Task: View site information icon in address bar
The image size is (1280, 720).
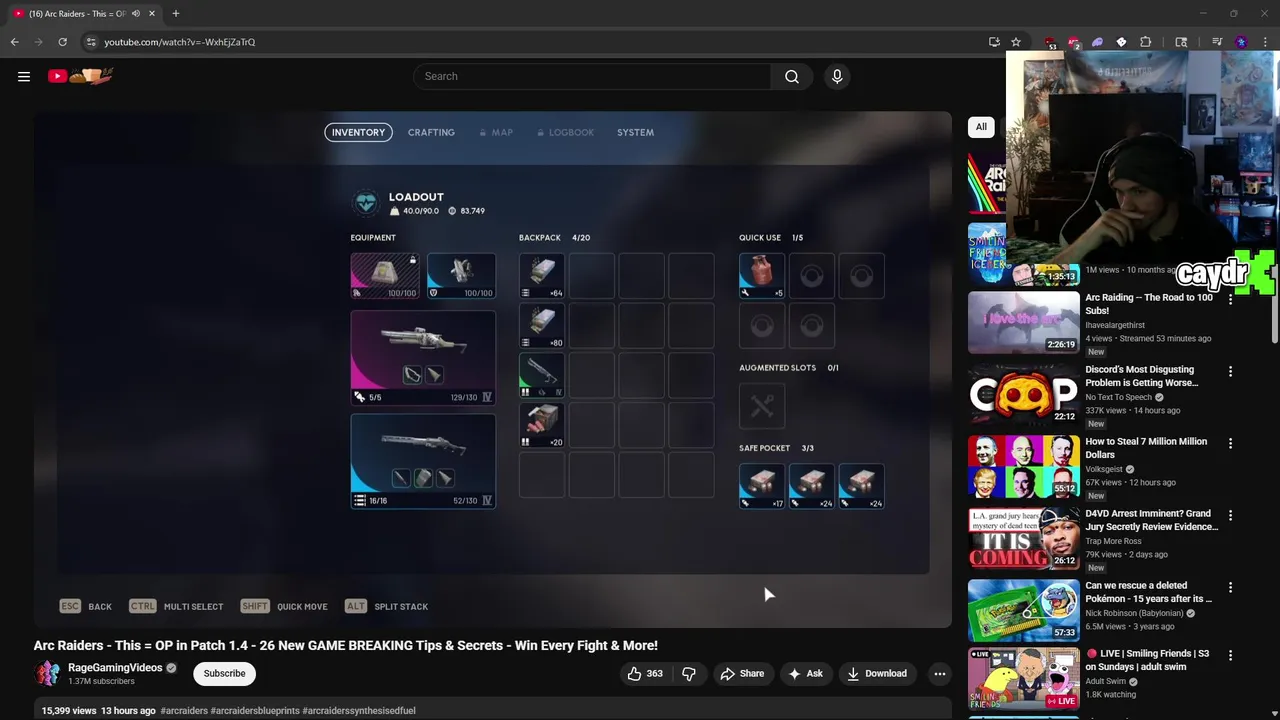Action: click(91, 42)
